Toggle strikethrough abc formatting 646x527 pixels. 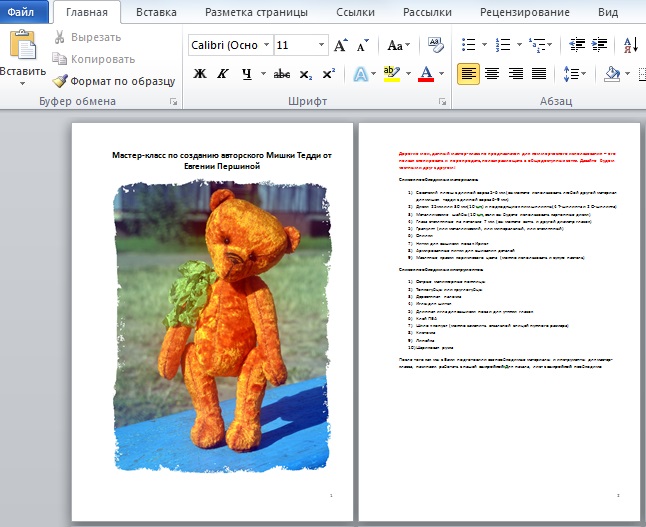pyautogui.click(x=282, y=74)
